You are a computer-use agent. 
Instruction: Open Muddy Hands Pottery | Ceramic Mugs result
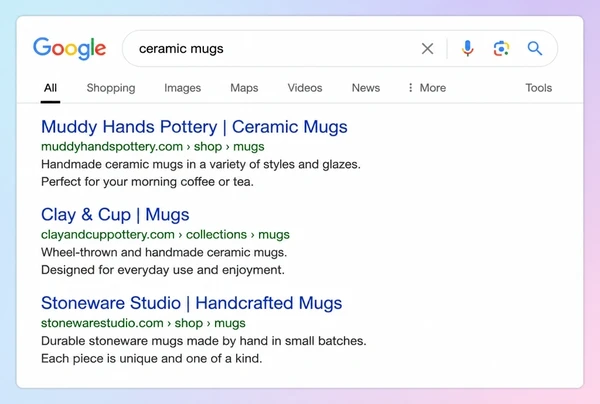(x=194, y=127)
